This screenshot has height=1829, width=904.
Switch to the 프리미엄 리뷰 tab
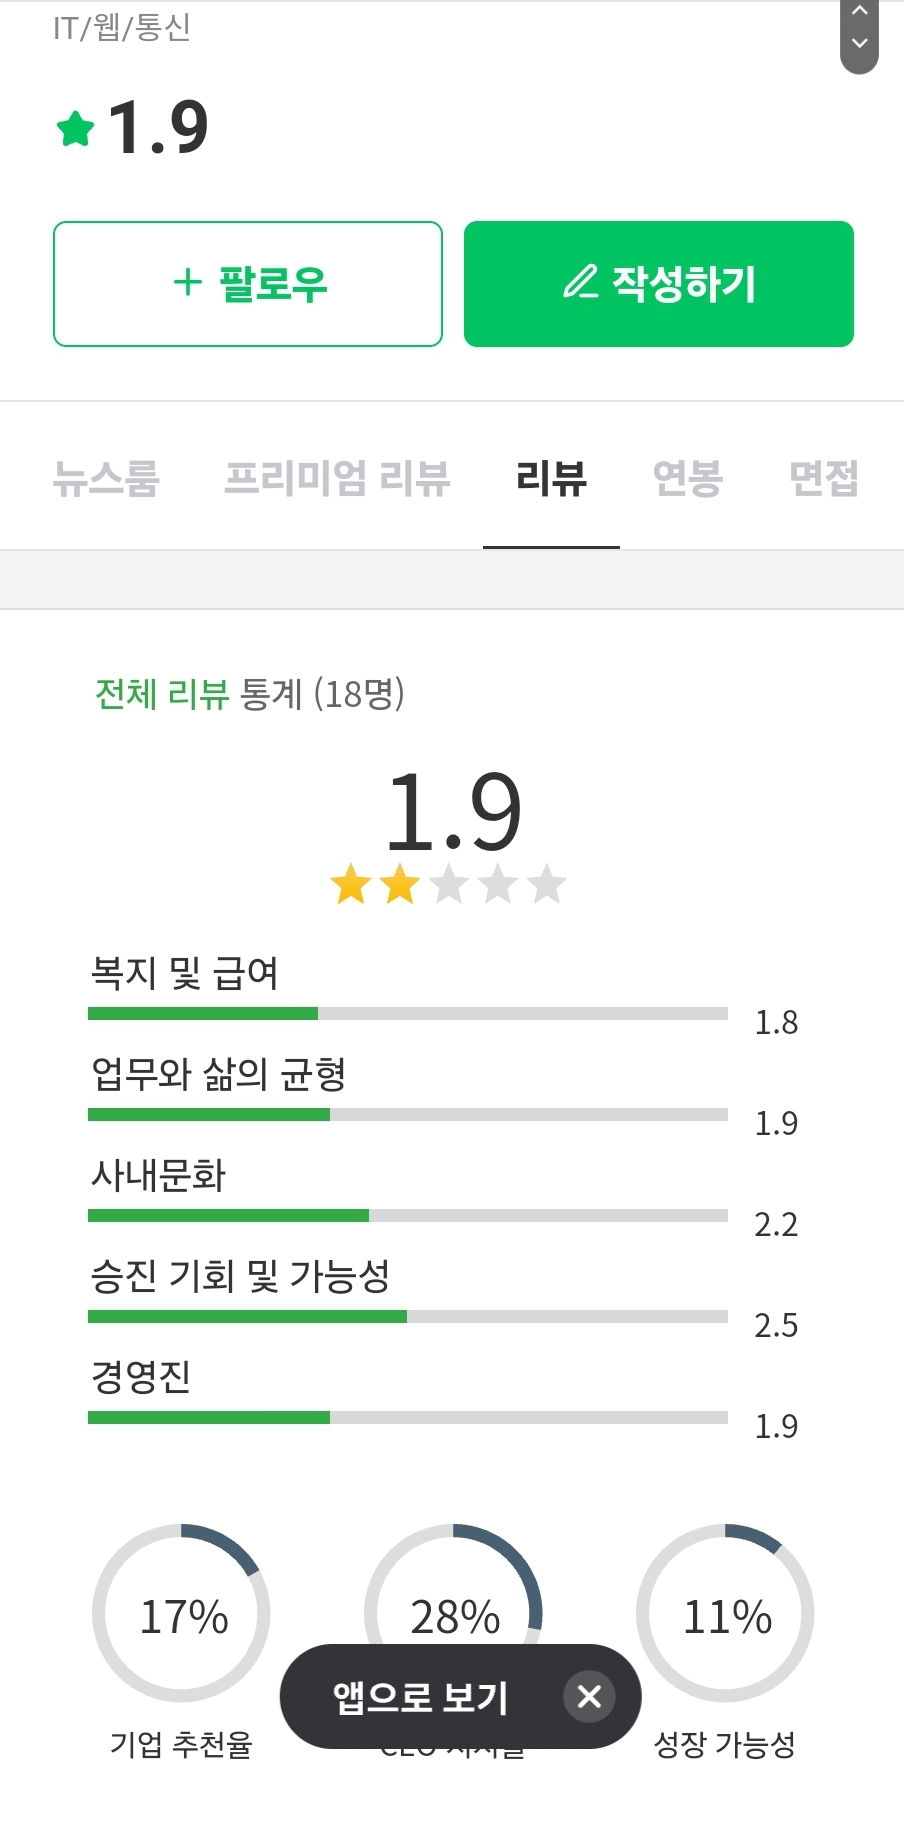[337, 478]
